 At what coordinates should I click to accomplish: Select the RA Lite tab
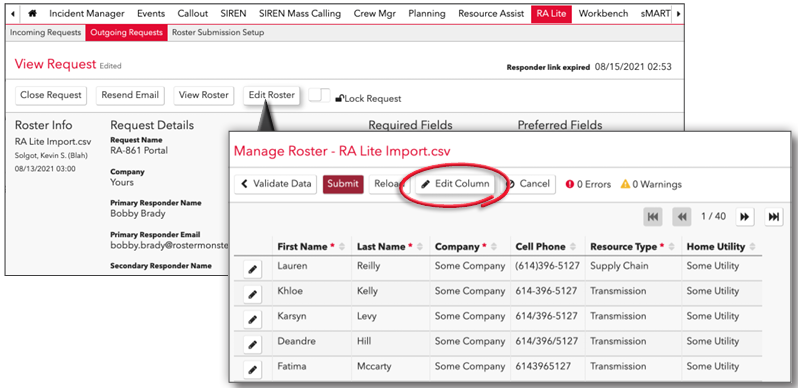[551, 14]
